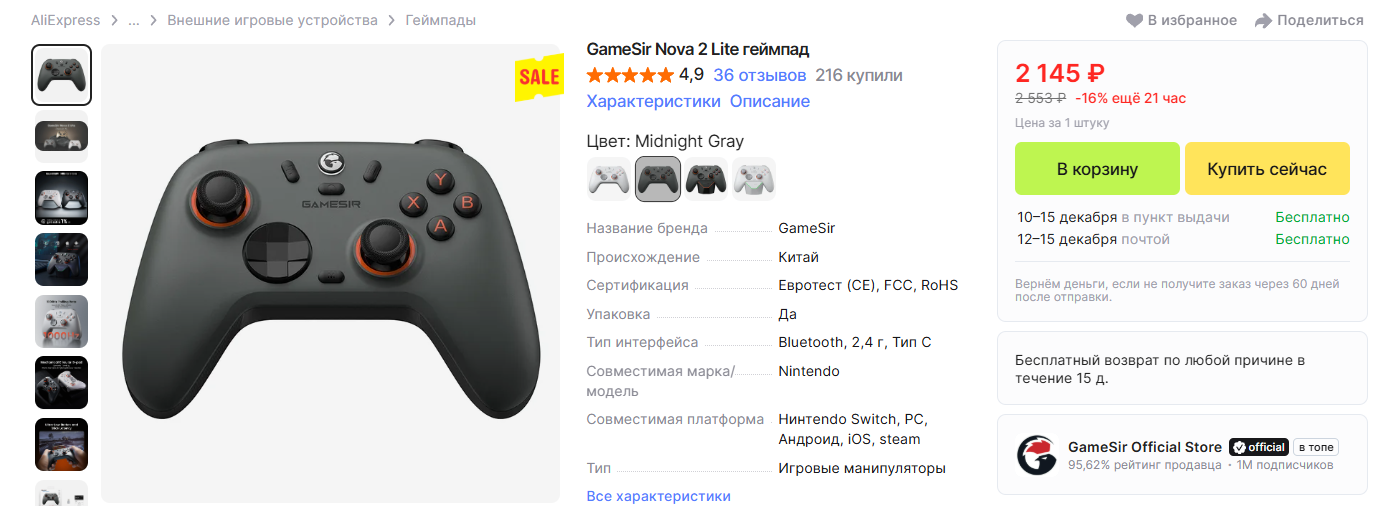This screenshot has height=506, width=1392.
Task: Choose the white-green controller color variant
Action: (x=754, y=179)
